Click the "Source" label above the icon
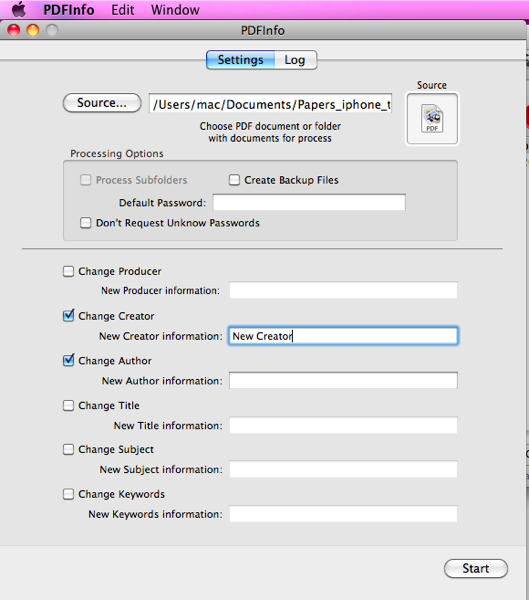 [432, 85]
